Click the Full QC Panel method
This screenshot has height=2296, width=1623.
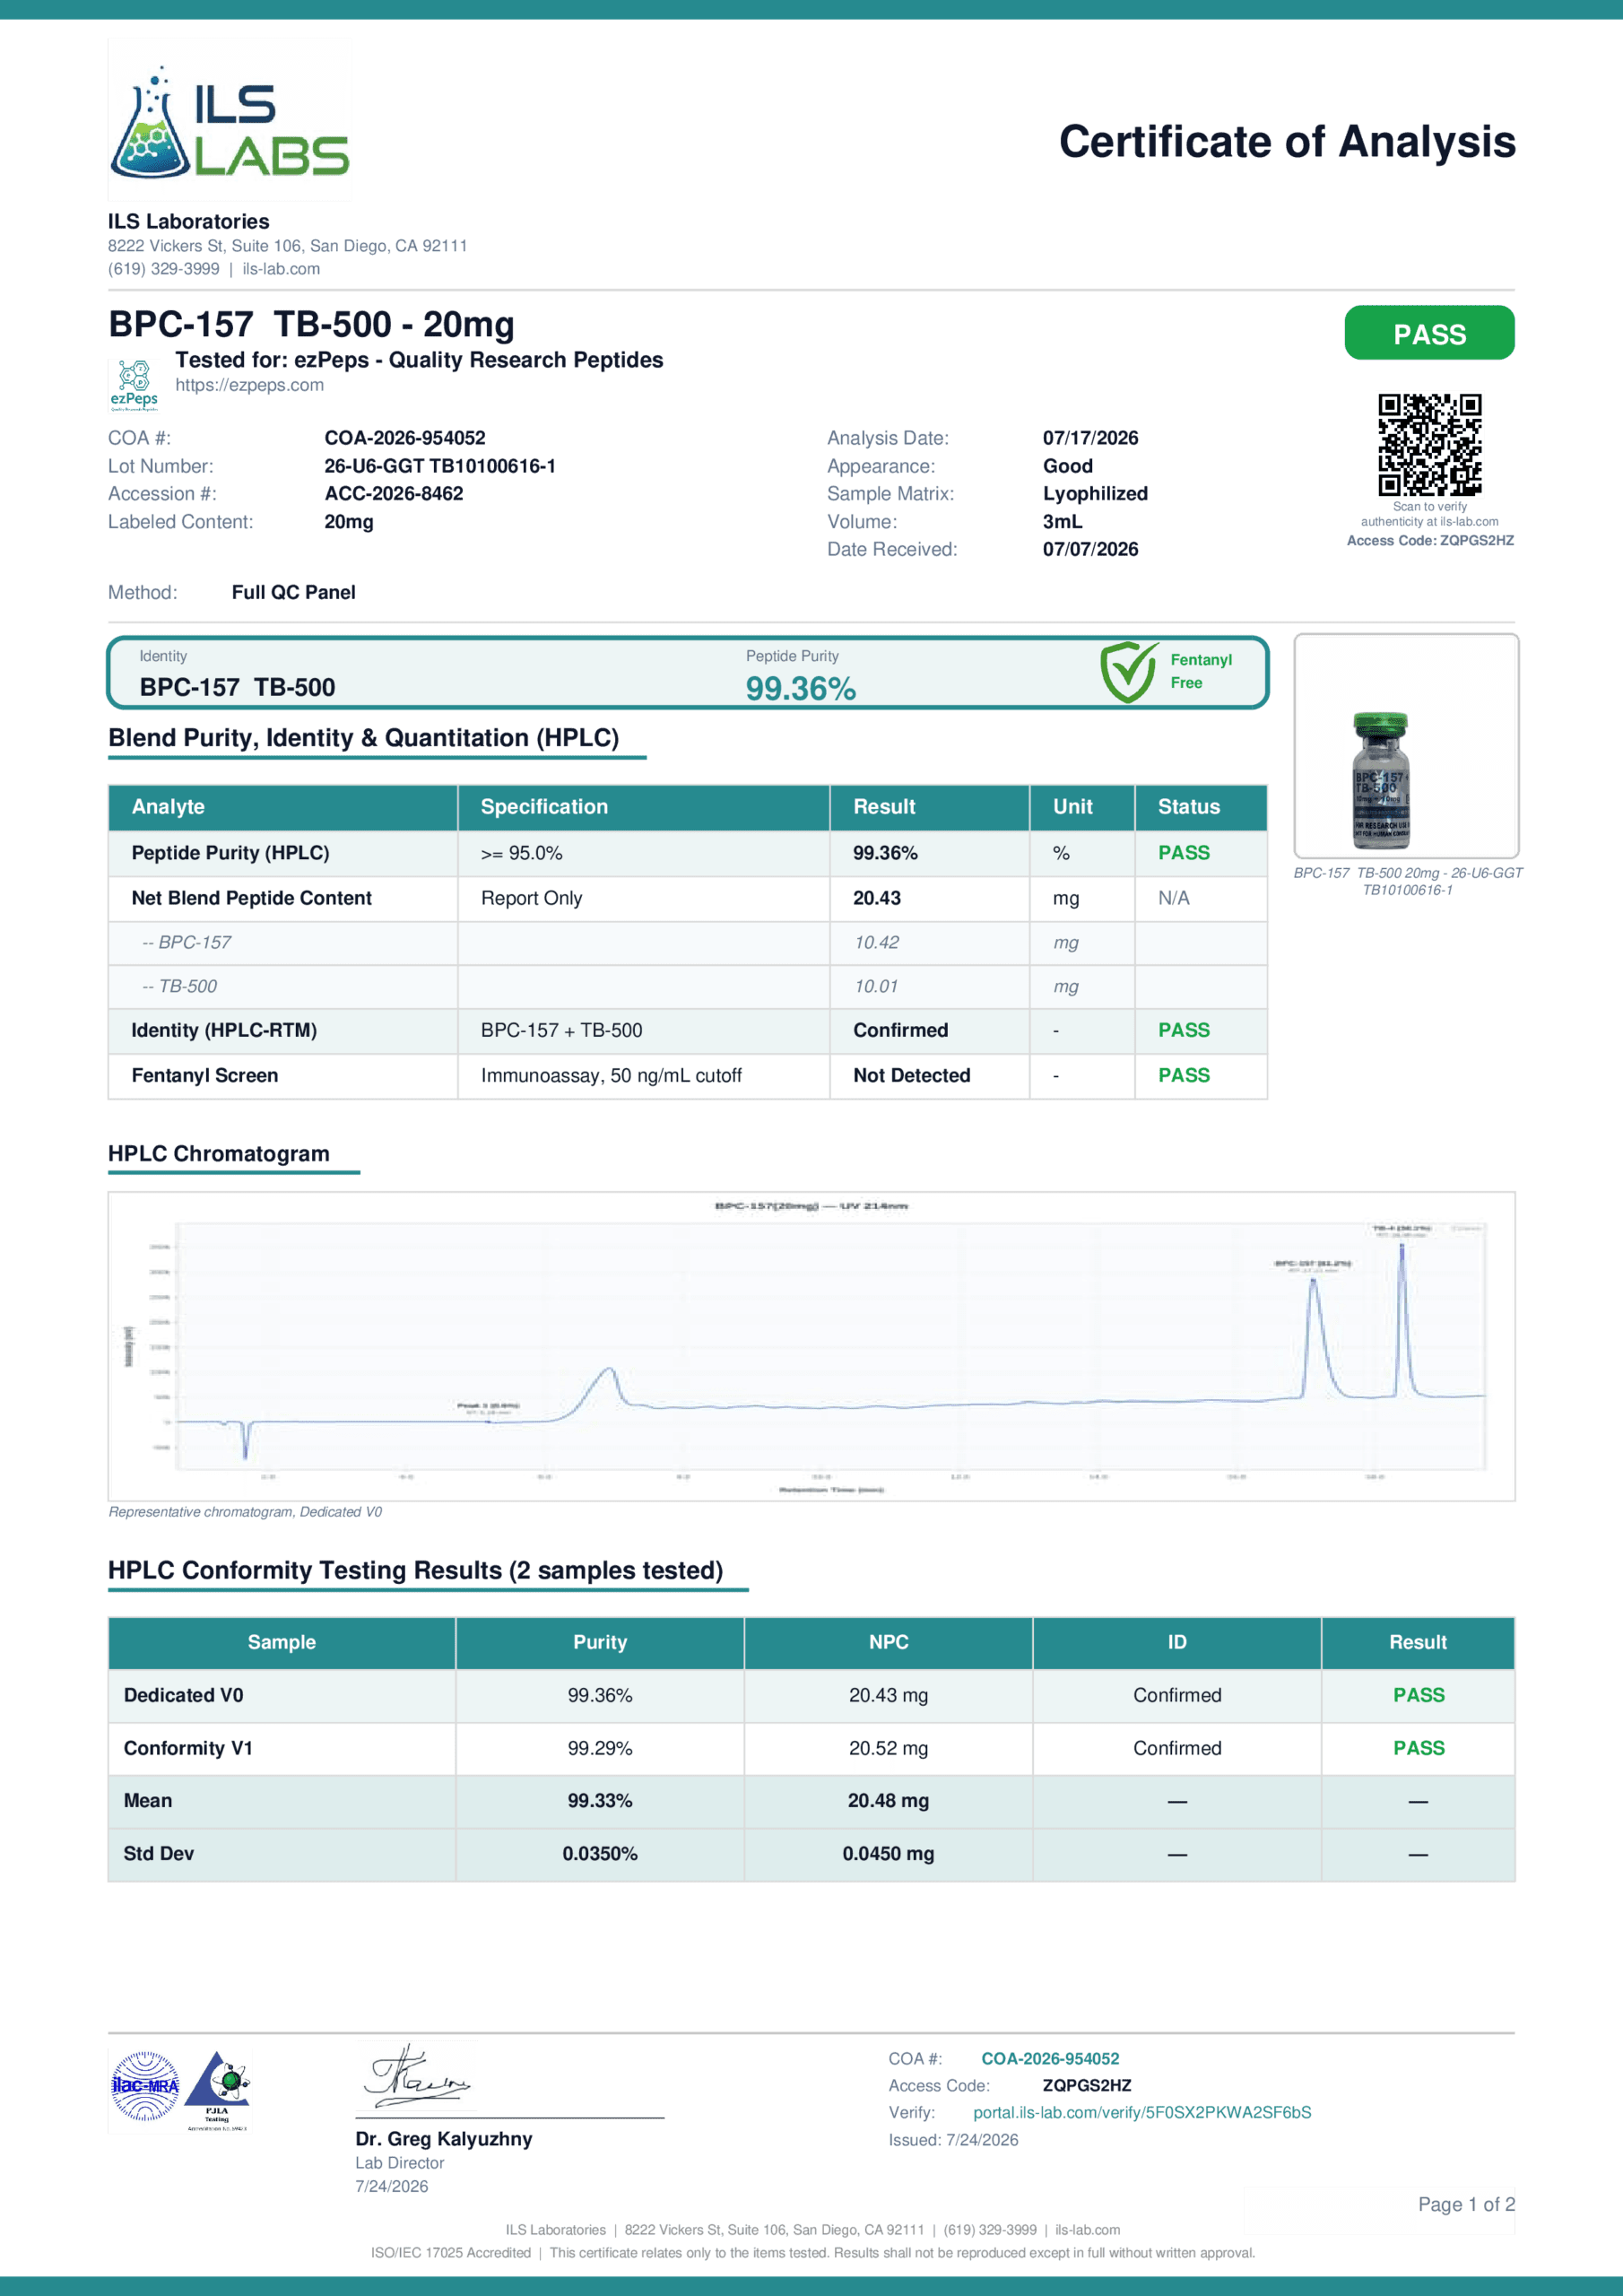coord(293,592)
